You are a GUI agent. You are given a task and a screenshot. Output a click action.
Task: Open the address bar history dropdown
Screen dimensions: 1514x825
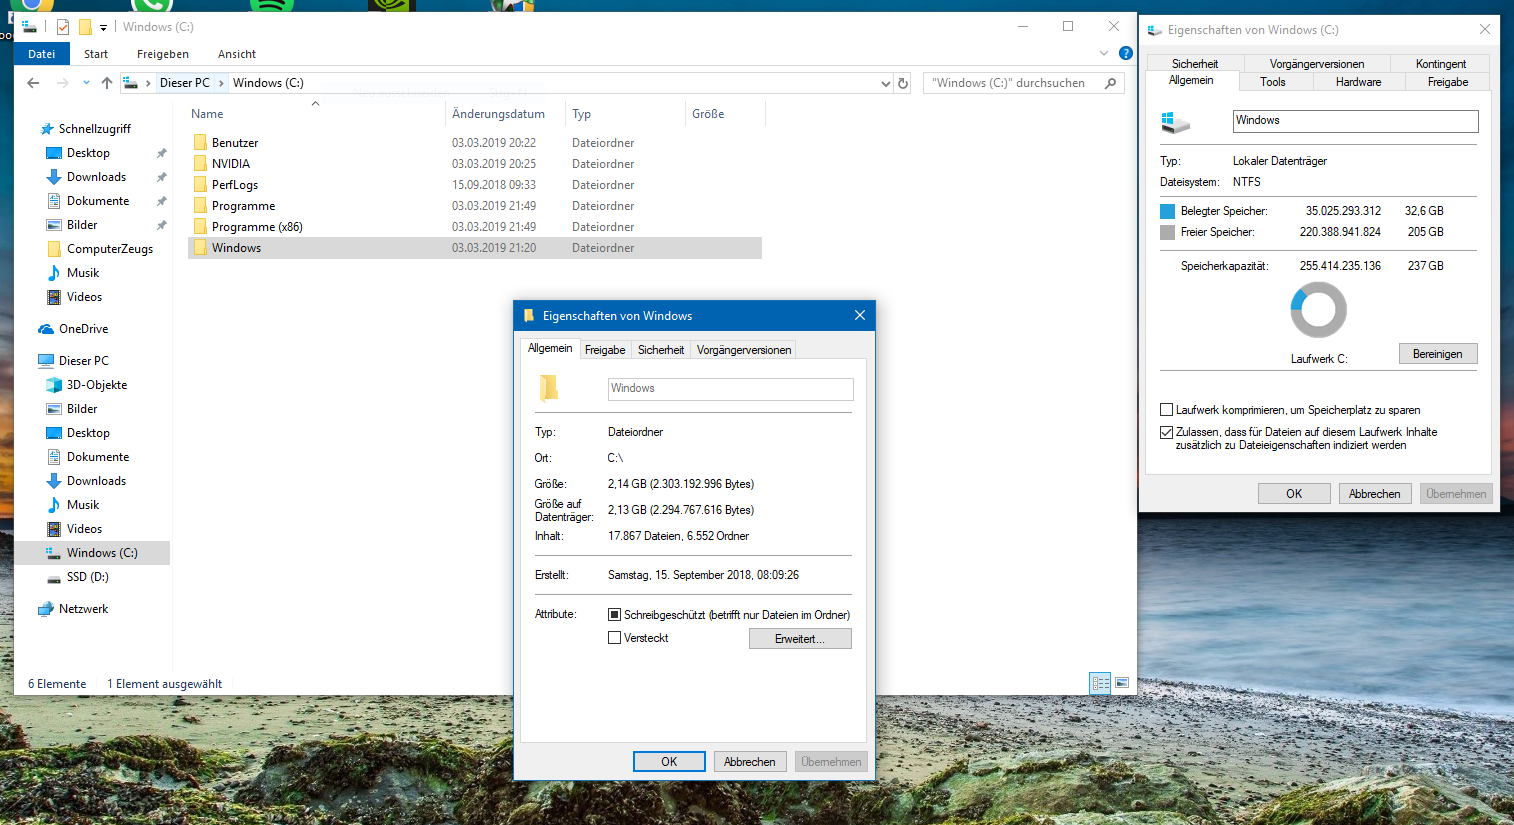tap(885, 84)
